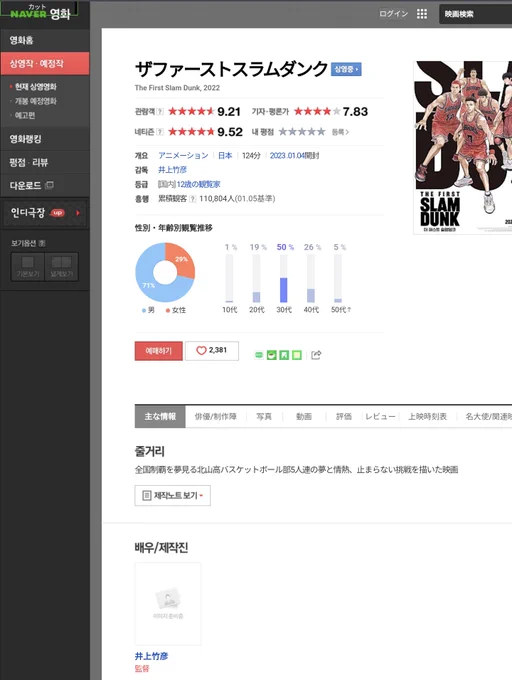Viewport: 512px width, 680px height.
Task: Switch to the レビュー tab
Action: click(380, 416)
